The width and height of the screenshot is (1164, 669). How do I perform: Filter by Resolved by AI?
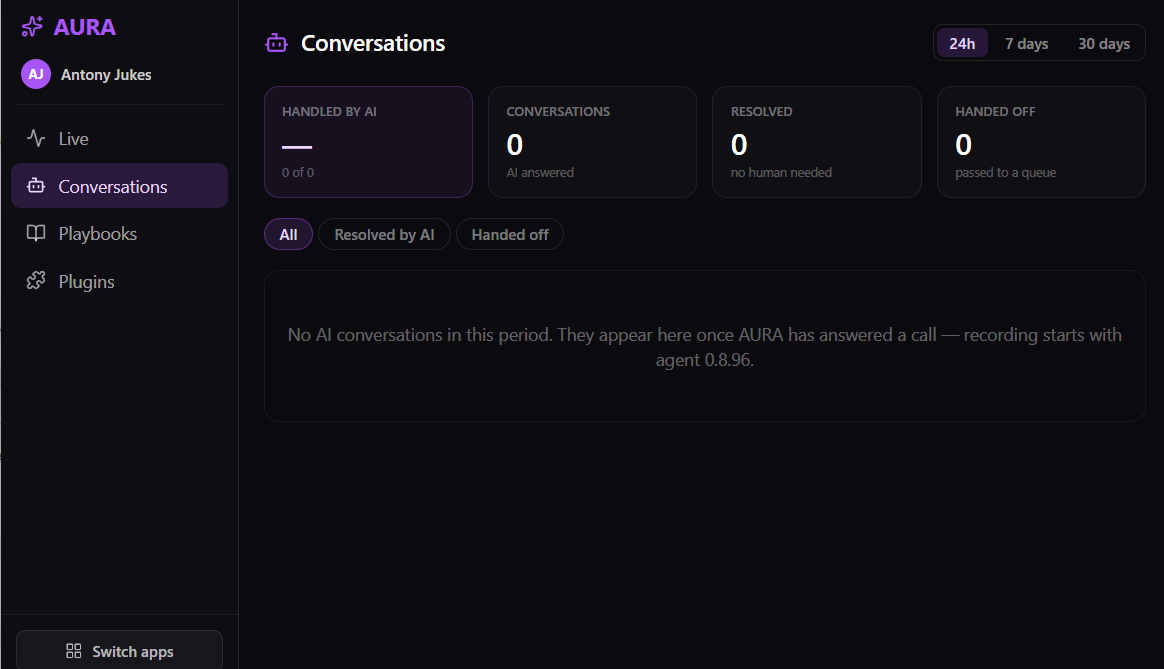tap(385, 235)
